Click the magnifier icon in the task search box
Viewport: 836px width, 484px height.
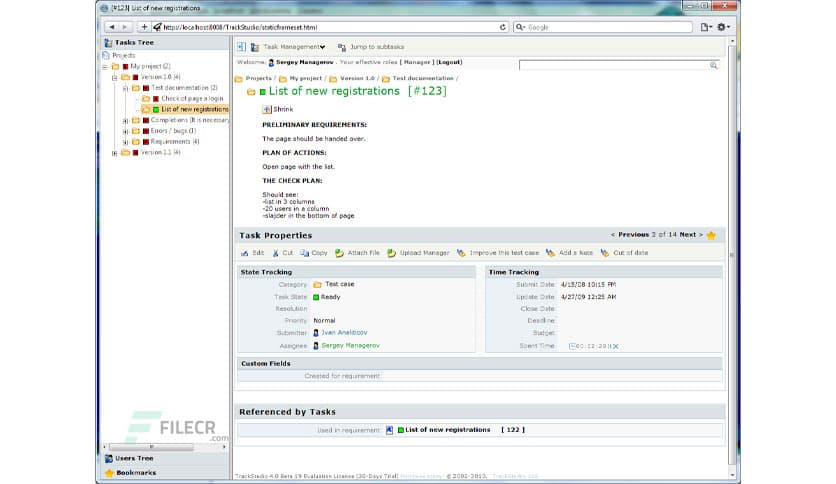(x=714, y=65)
